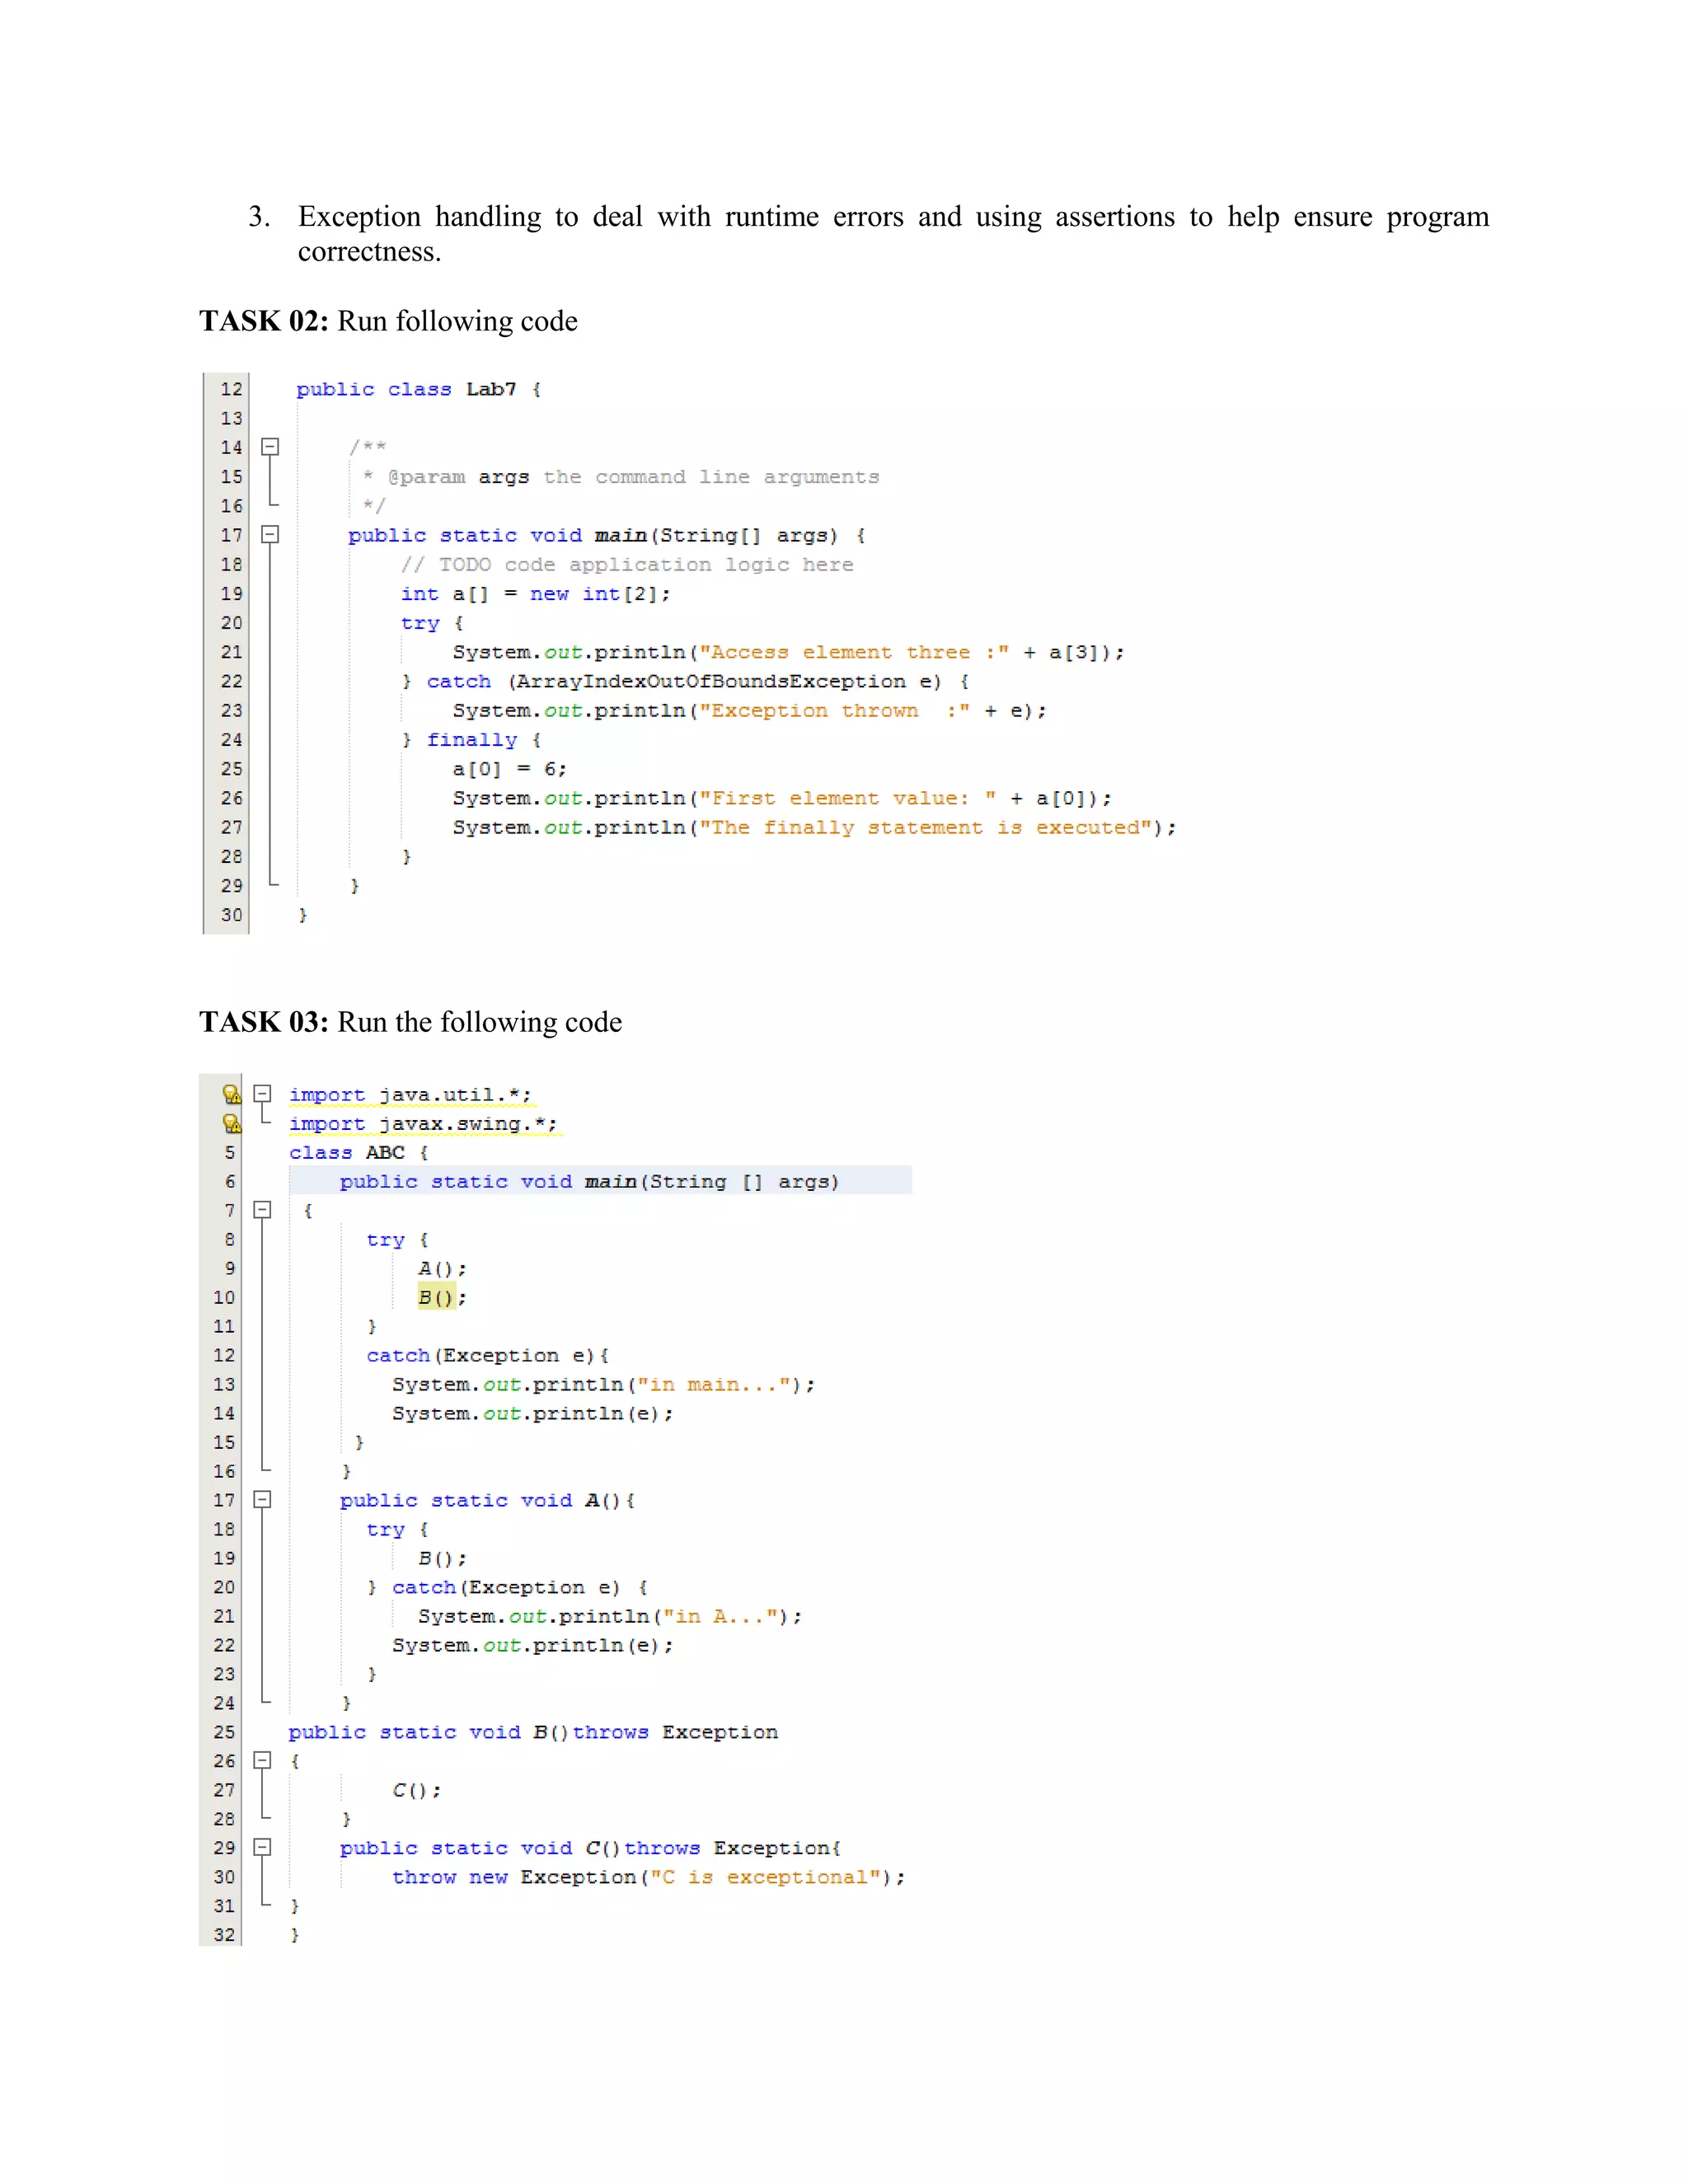The height and width of the screenshot is (2184, 1688).
Task: Click the catch ArrayIndexOutOfBoundsException line
Action: pos(685,682)
